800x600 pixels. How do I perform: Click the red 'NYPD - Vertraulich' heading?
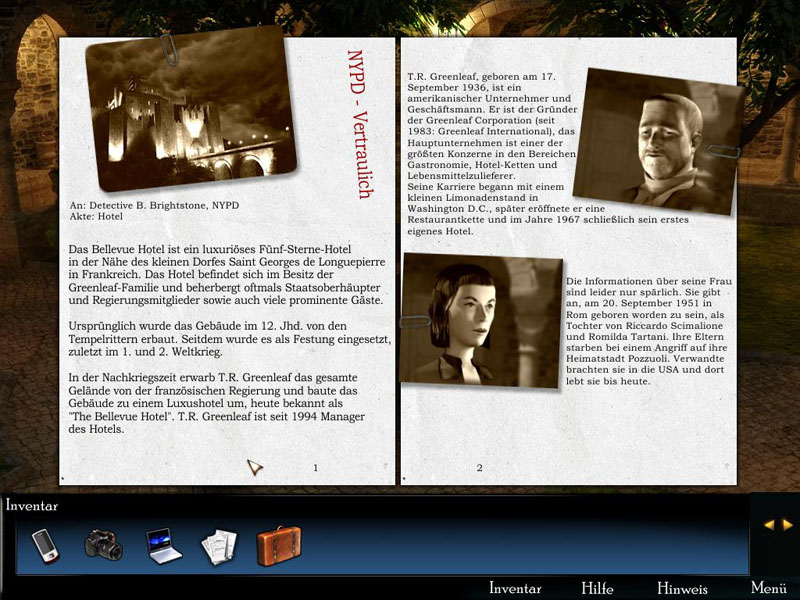(x=359, y=124)
